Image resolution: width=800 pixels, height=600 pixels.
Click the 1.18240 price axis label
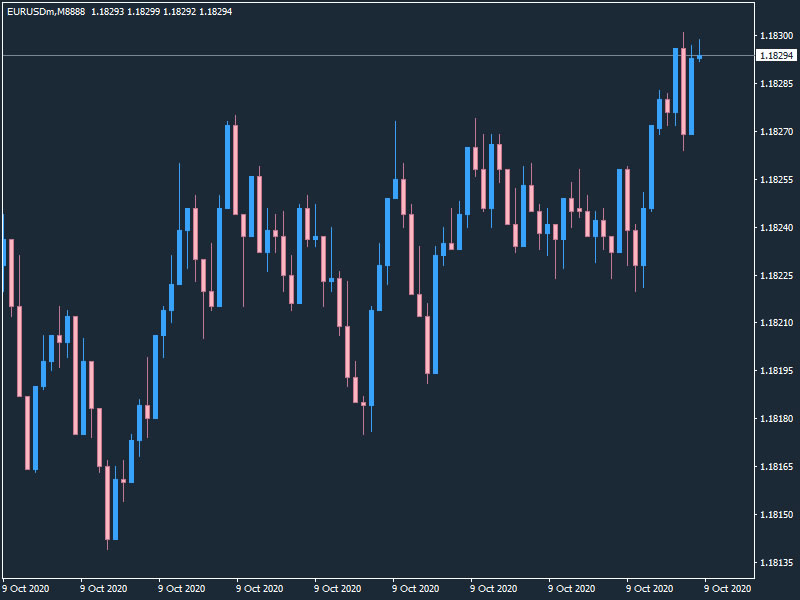(776, 228)
